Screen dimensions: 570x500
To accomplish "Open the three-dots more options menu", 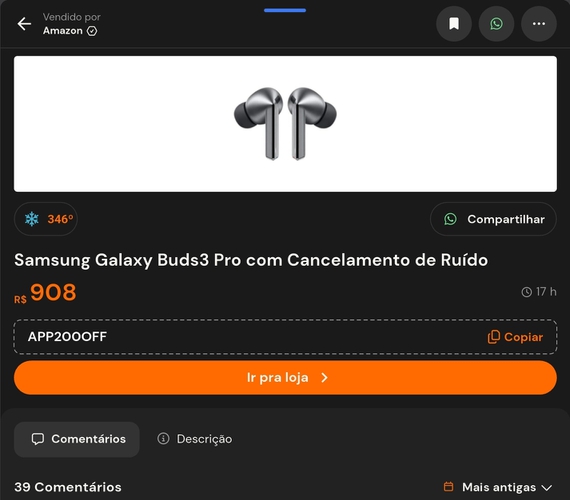I will (539, 24).
